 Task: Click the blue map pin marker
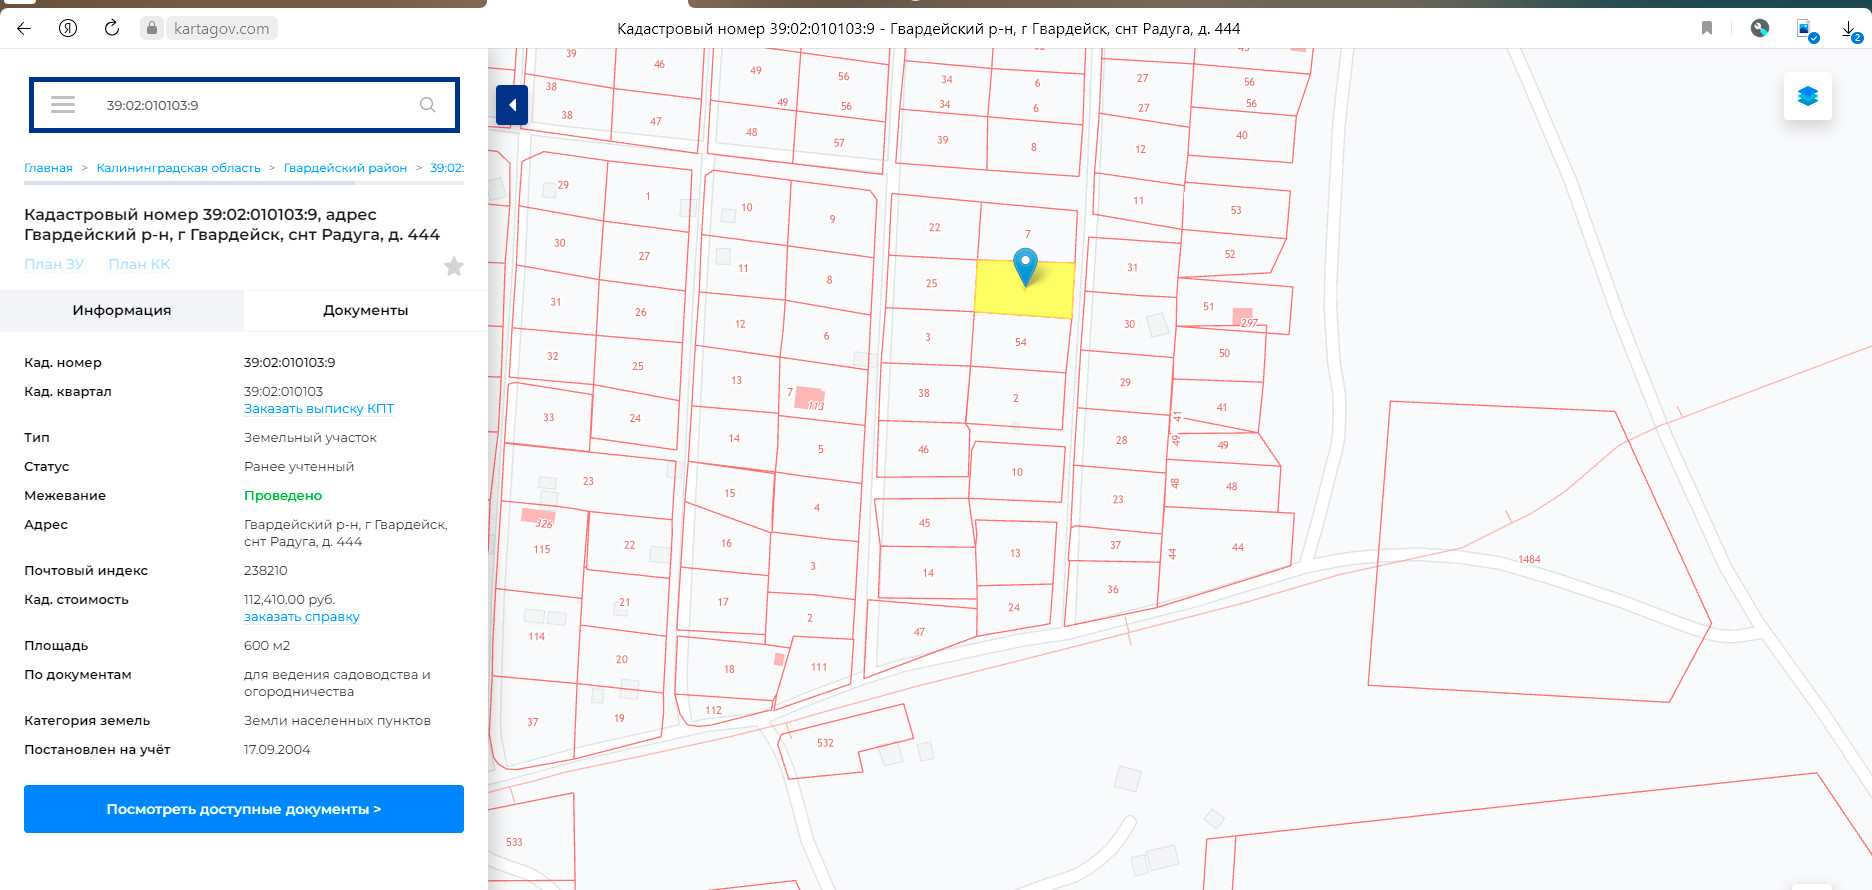point(1025,267)
